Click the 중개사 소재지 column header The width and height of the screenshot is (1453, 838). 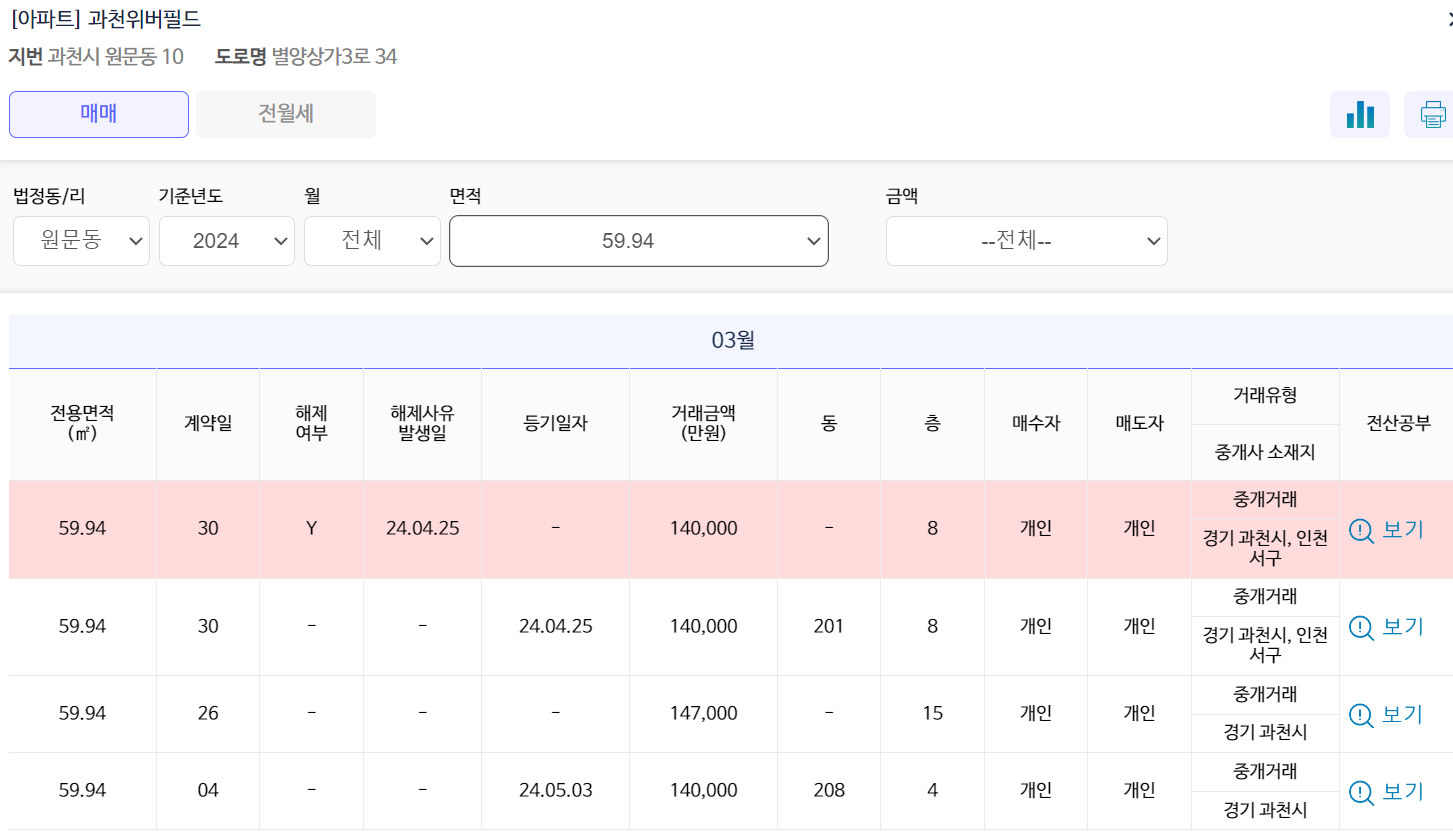point(1265,452)
